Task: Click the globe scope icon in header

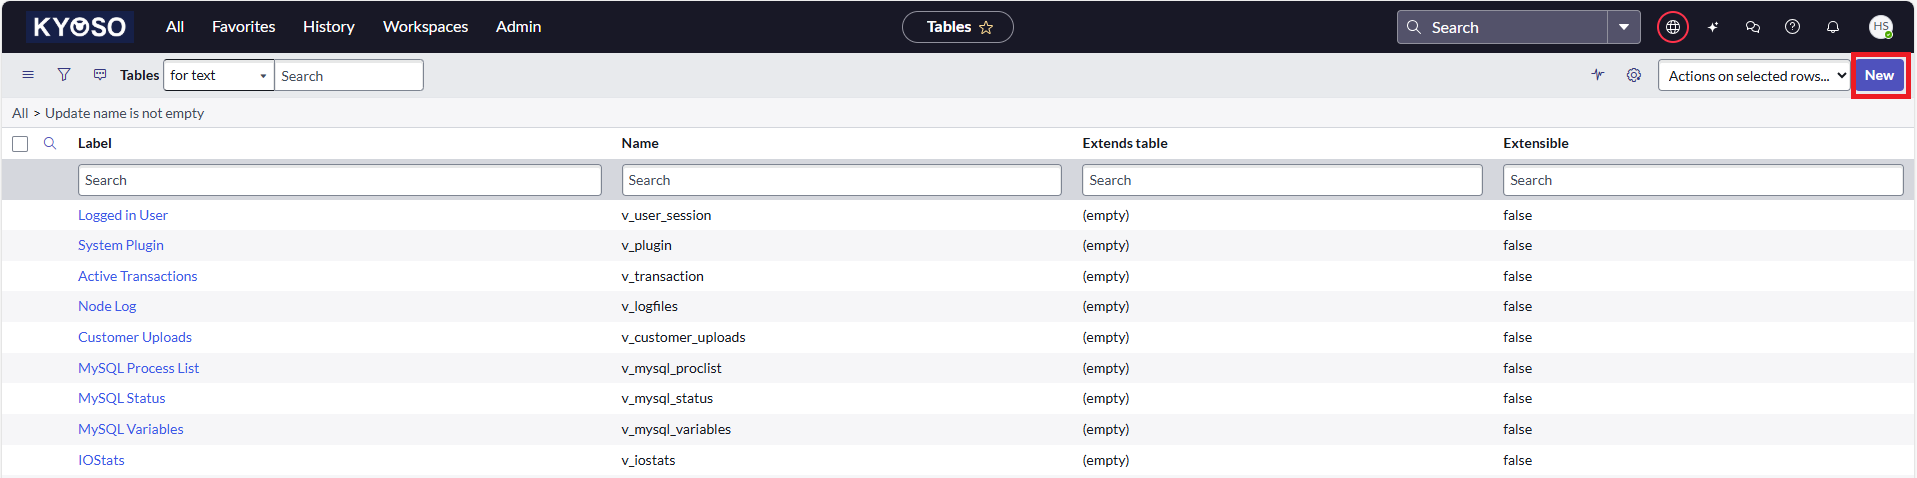Action: point(1672,27)
